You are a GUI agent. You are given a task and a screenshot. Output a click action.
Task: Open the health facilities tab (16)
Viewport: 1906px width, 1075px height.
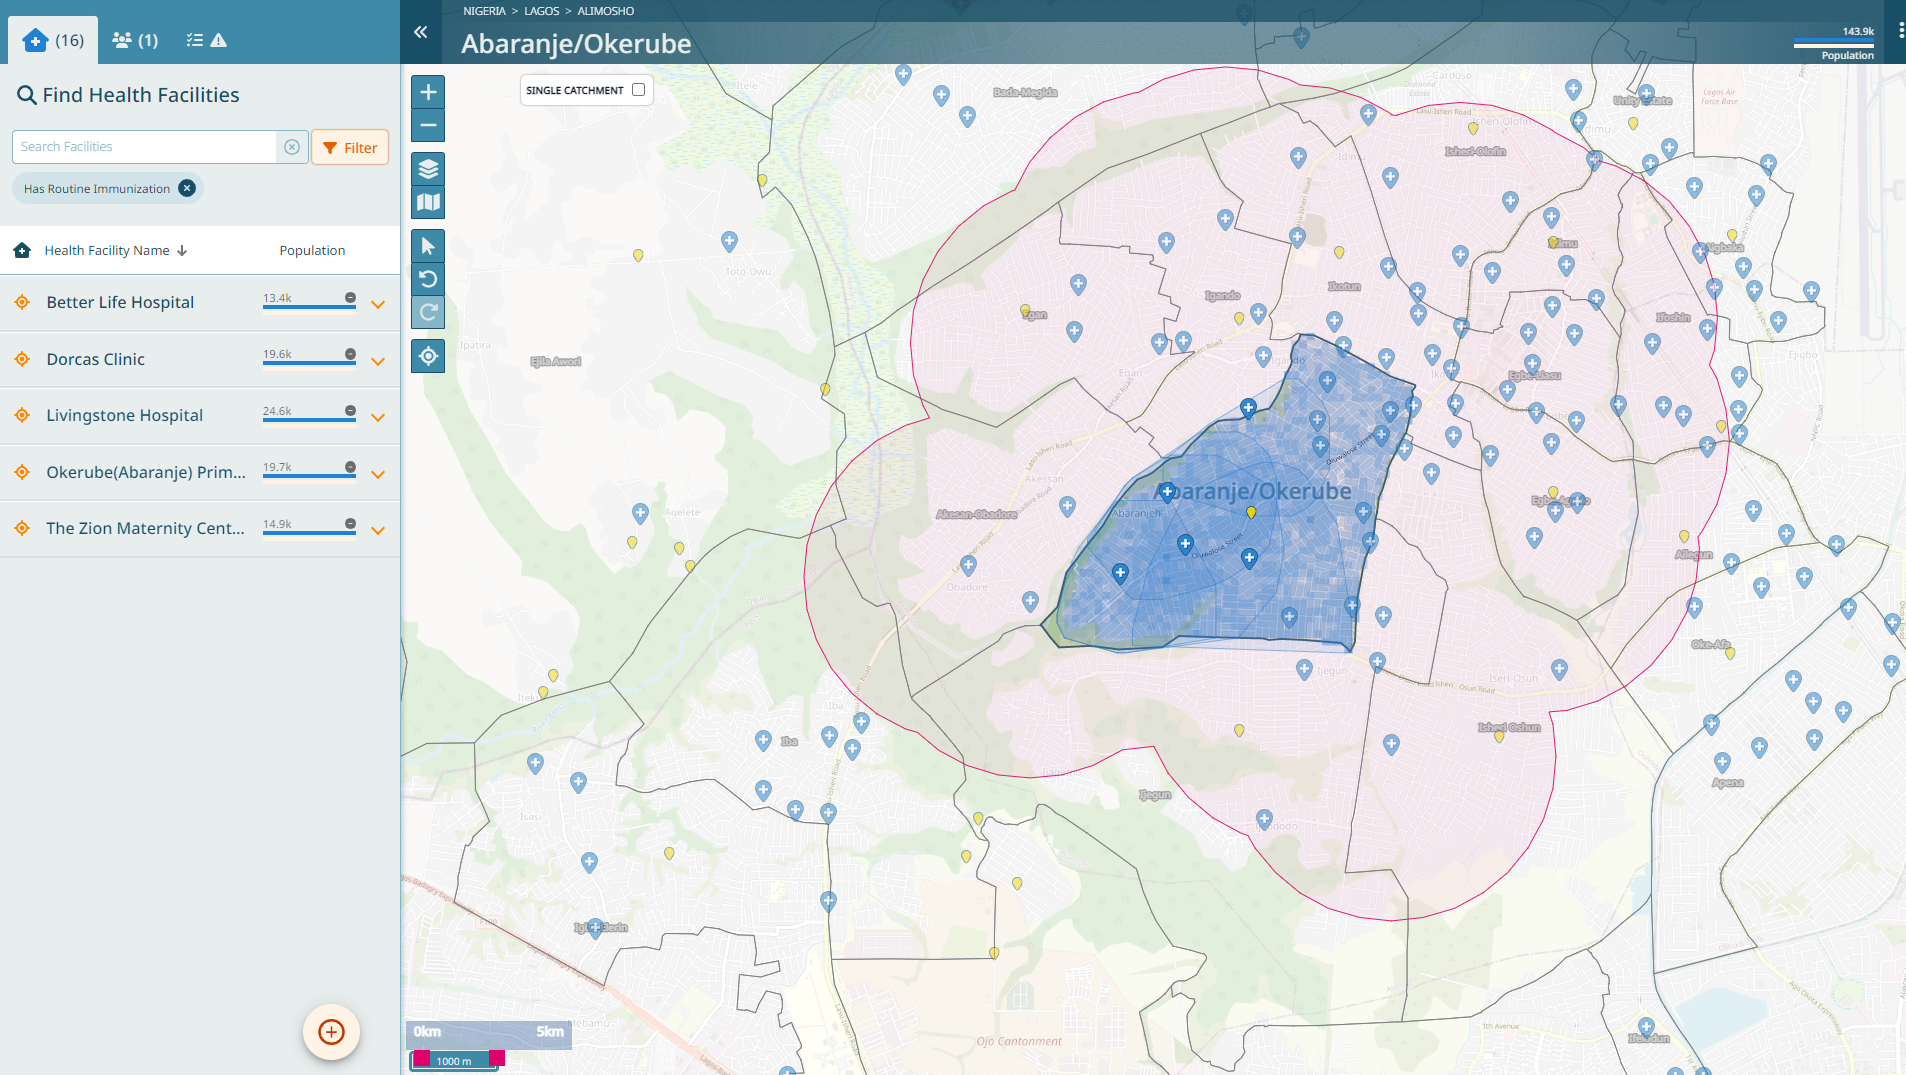pyautogui.click(x=53, y=40)
